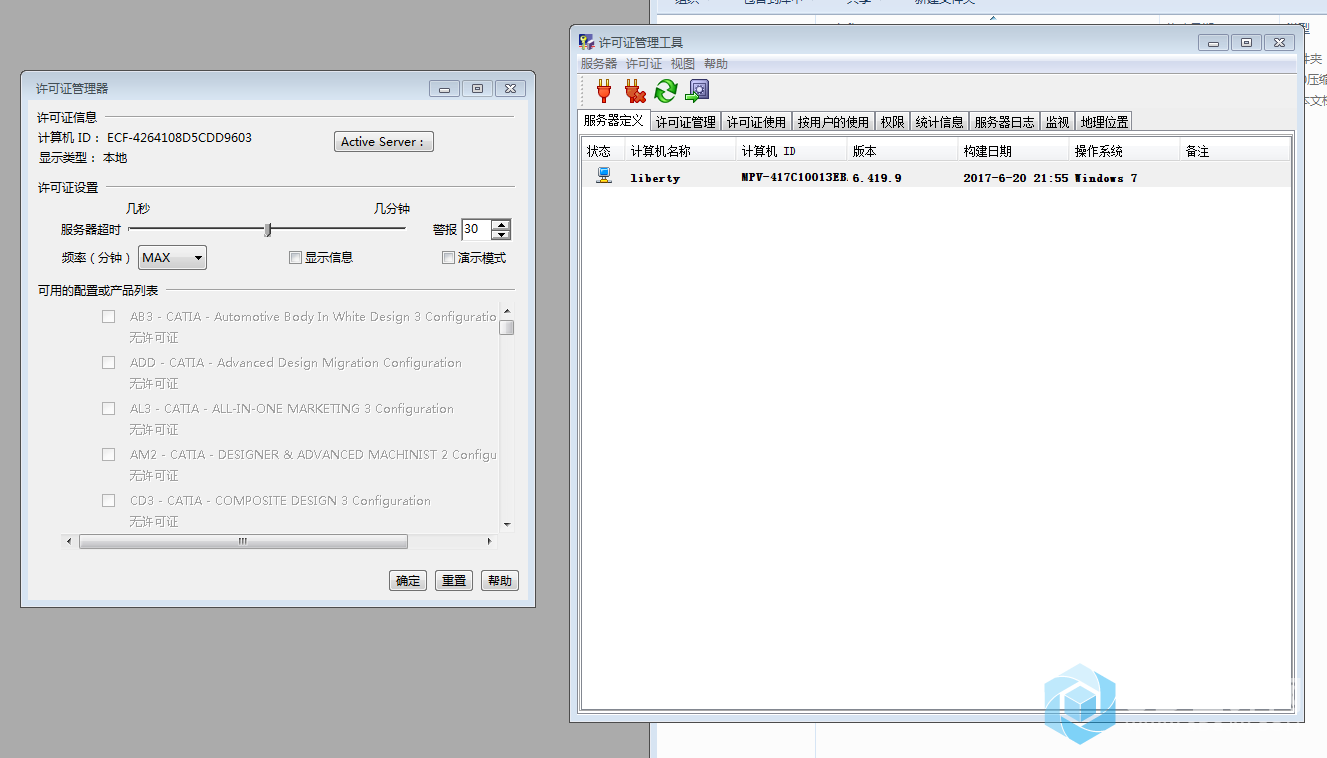The image size is (1327, 758).
Task: Switch to the 许可证使用 tab
Action: tap(756, 122)
